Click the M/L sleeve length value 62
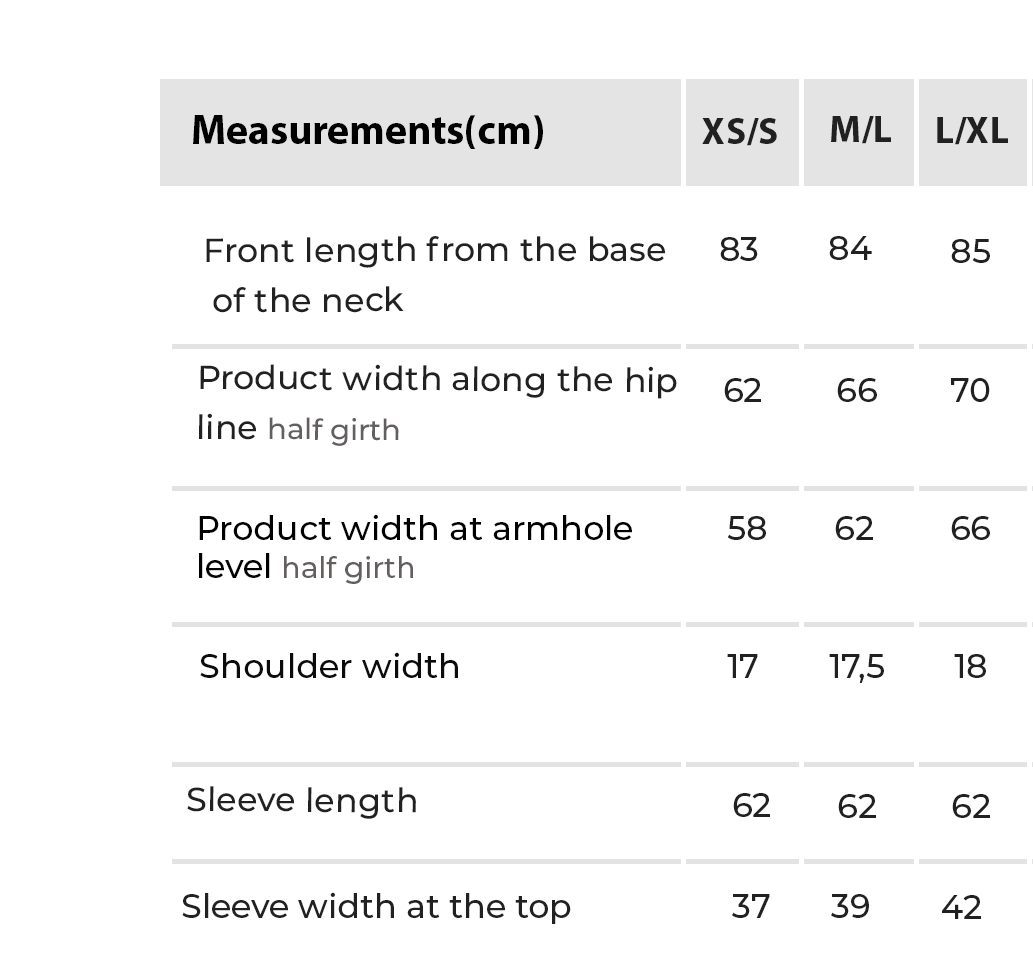Image resolution: width=1033 pixels, height=974 pixels. coord(857,807)
